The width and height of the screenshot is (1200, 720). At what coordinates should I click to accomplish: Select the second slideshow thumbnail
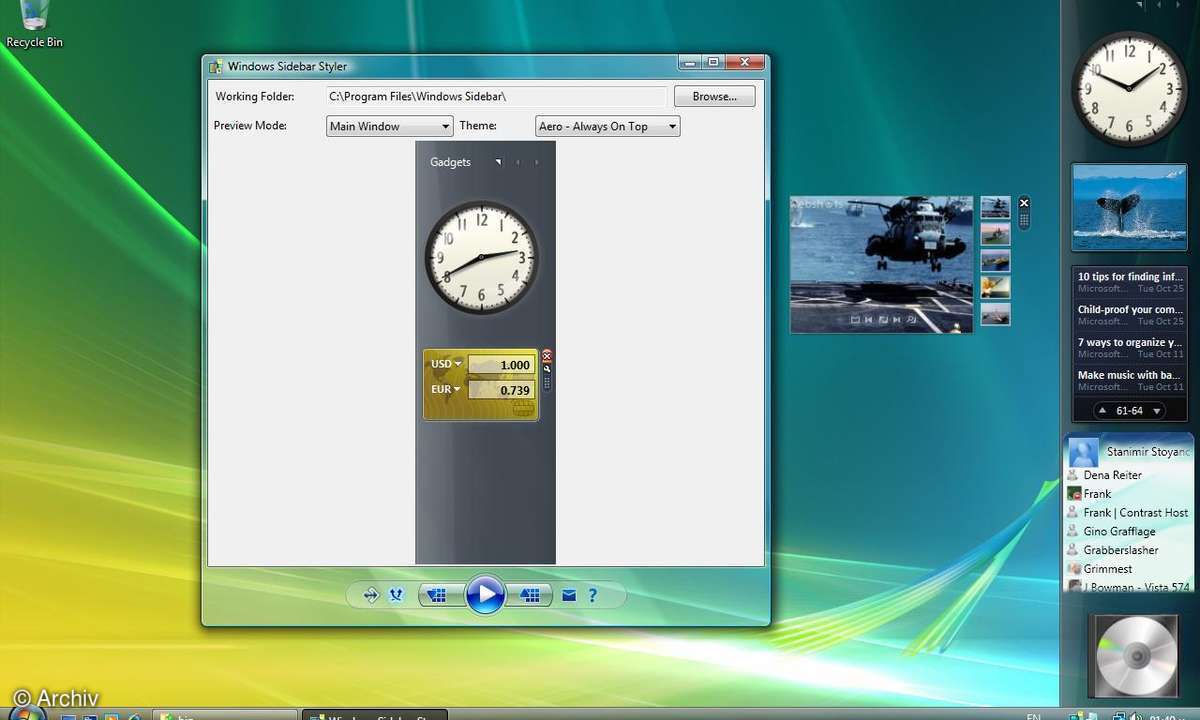(995, 234)
